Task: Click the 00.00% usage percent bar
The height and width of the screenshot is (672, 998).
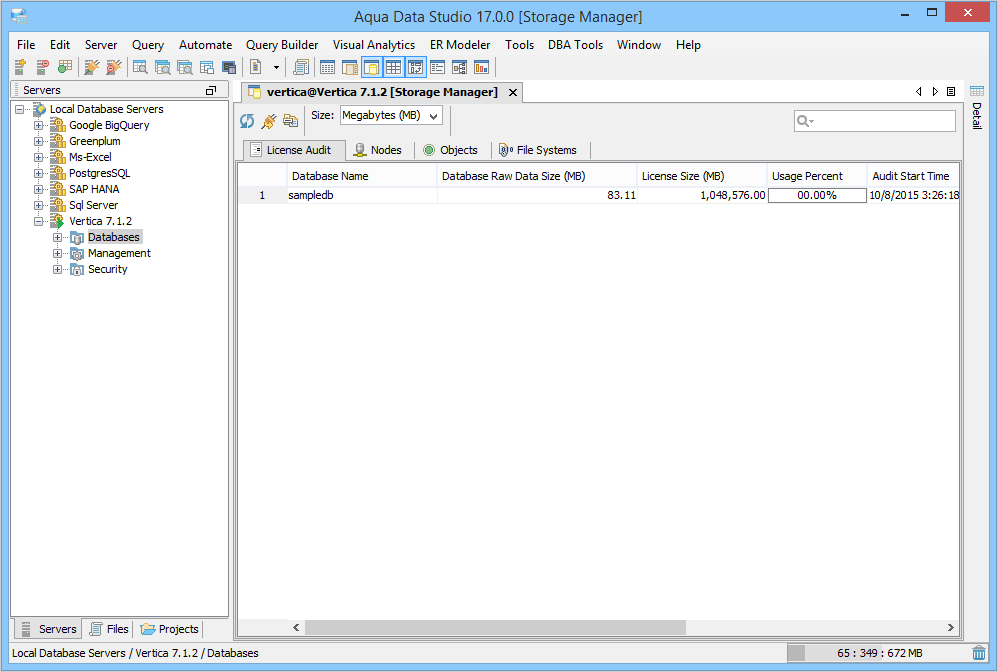Action: coord(817,195)
